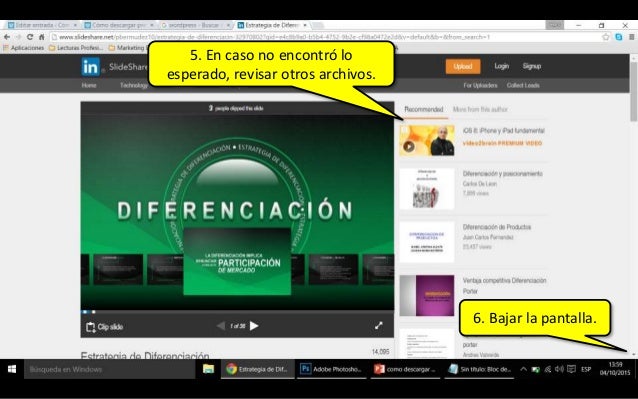This screenshot has height=399, width=638.
Task: Click slide progress bar
Action: pyautogui.click(x=237, y=312)
